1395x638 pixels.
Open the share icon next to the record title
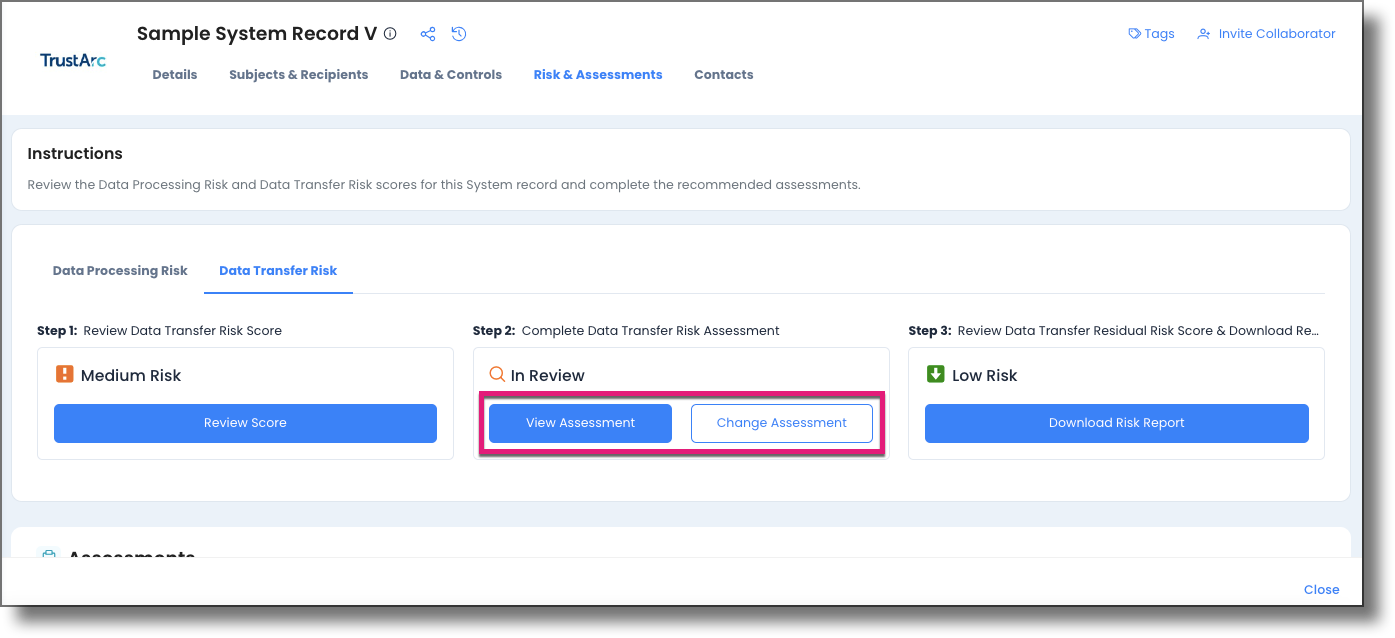[428, 34]
